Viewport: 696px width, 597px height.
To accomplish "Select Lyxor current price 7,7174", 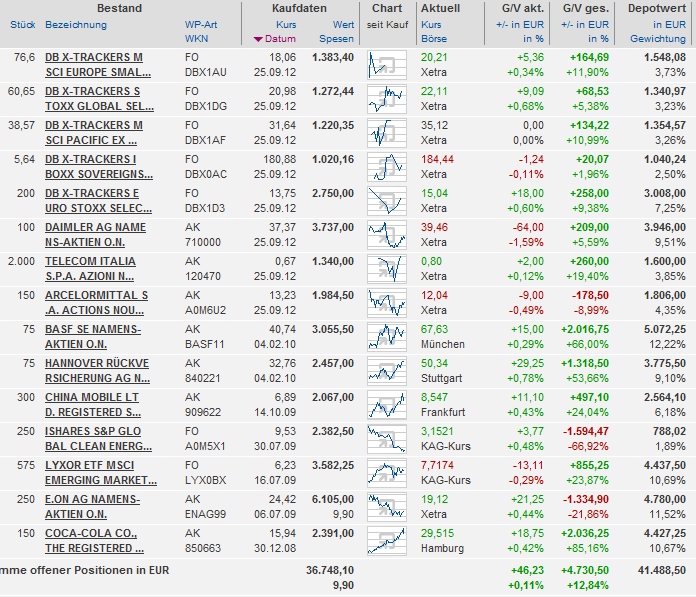I will (x=438, y=466).
